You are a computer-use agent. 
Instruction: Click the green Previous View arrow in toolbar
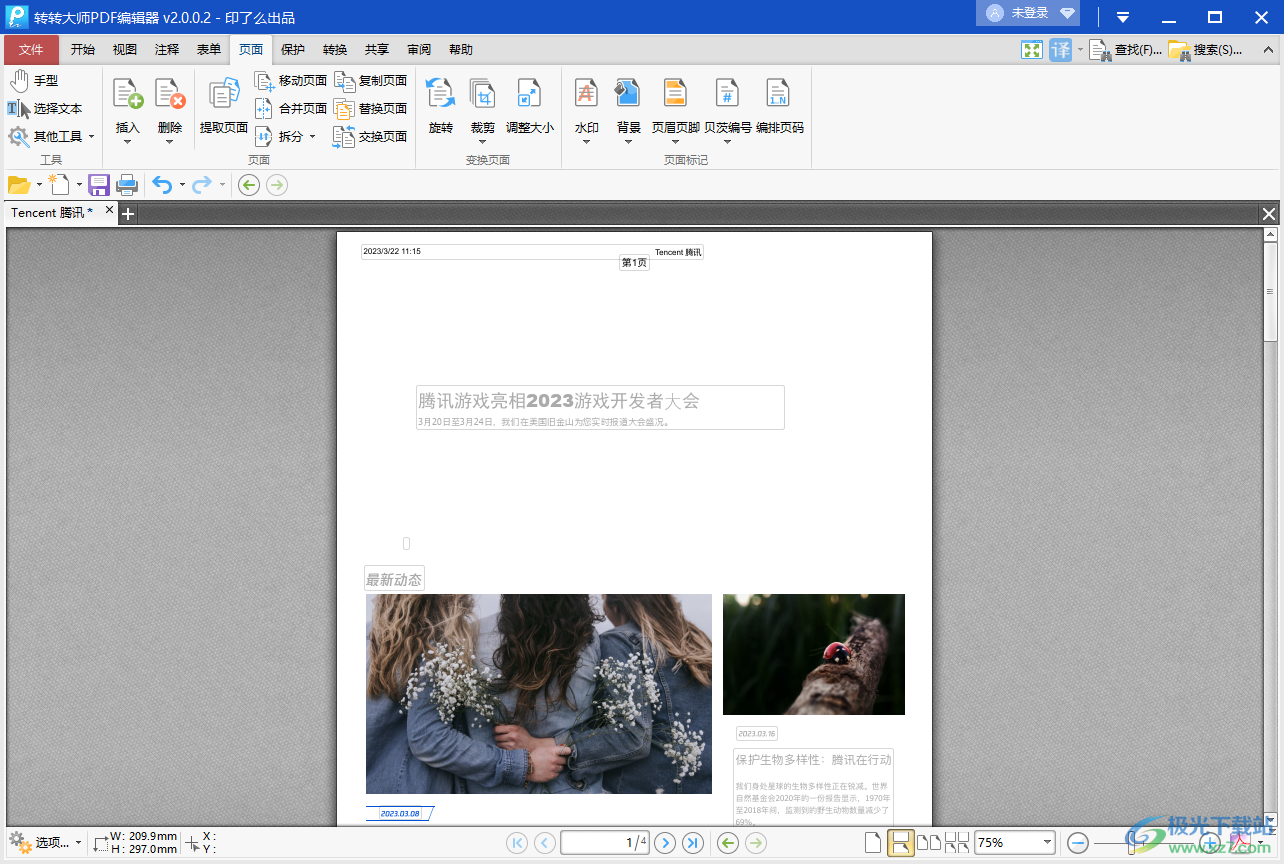tap(249, 184)
